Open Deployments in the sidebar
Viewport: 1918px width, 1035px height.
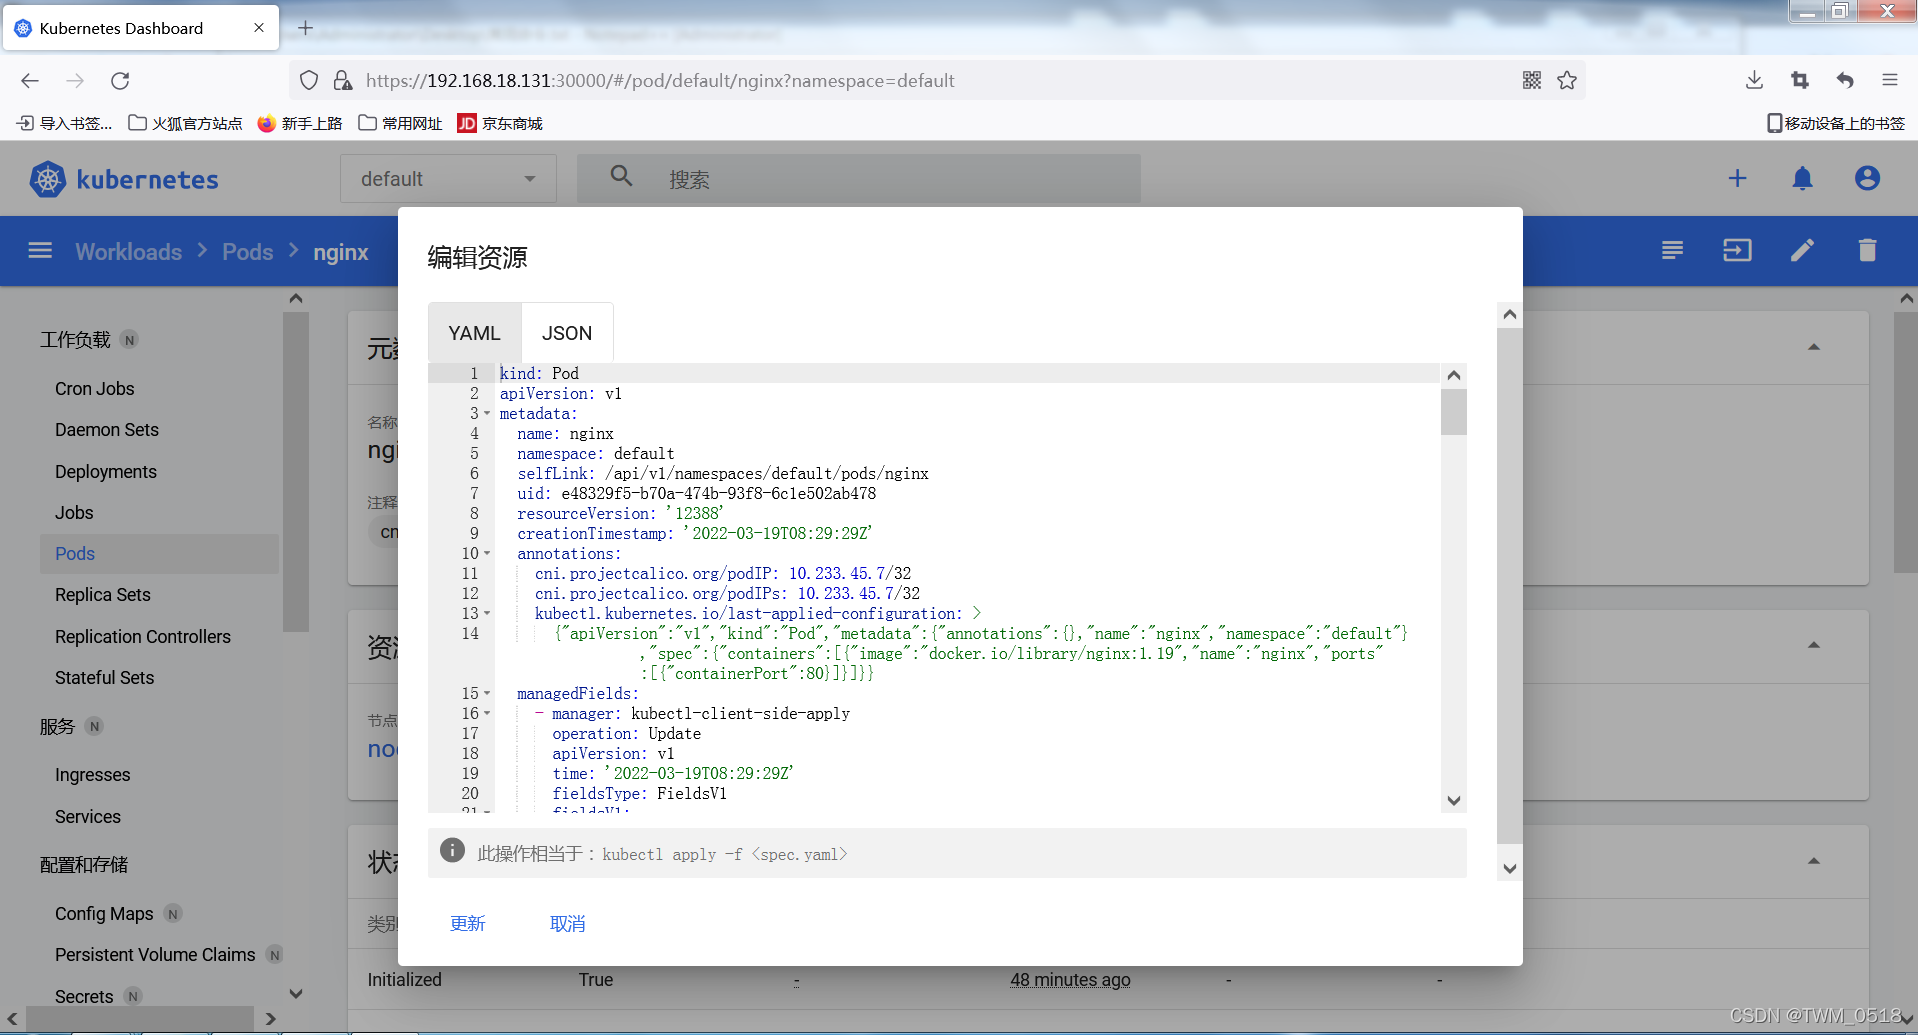point(106,472)
